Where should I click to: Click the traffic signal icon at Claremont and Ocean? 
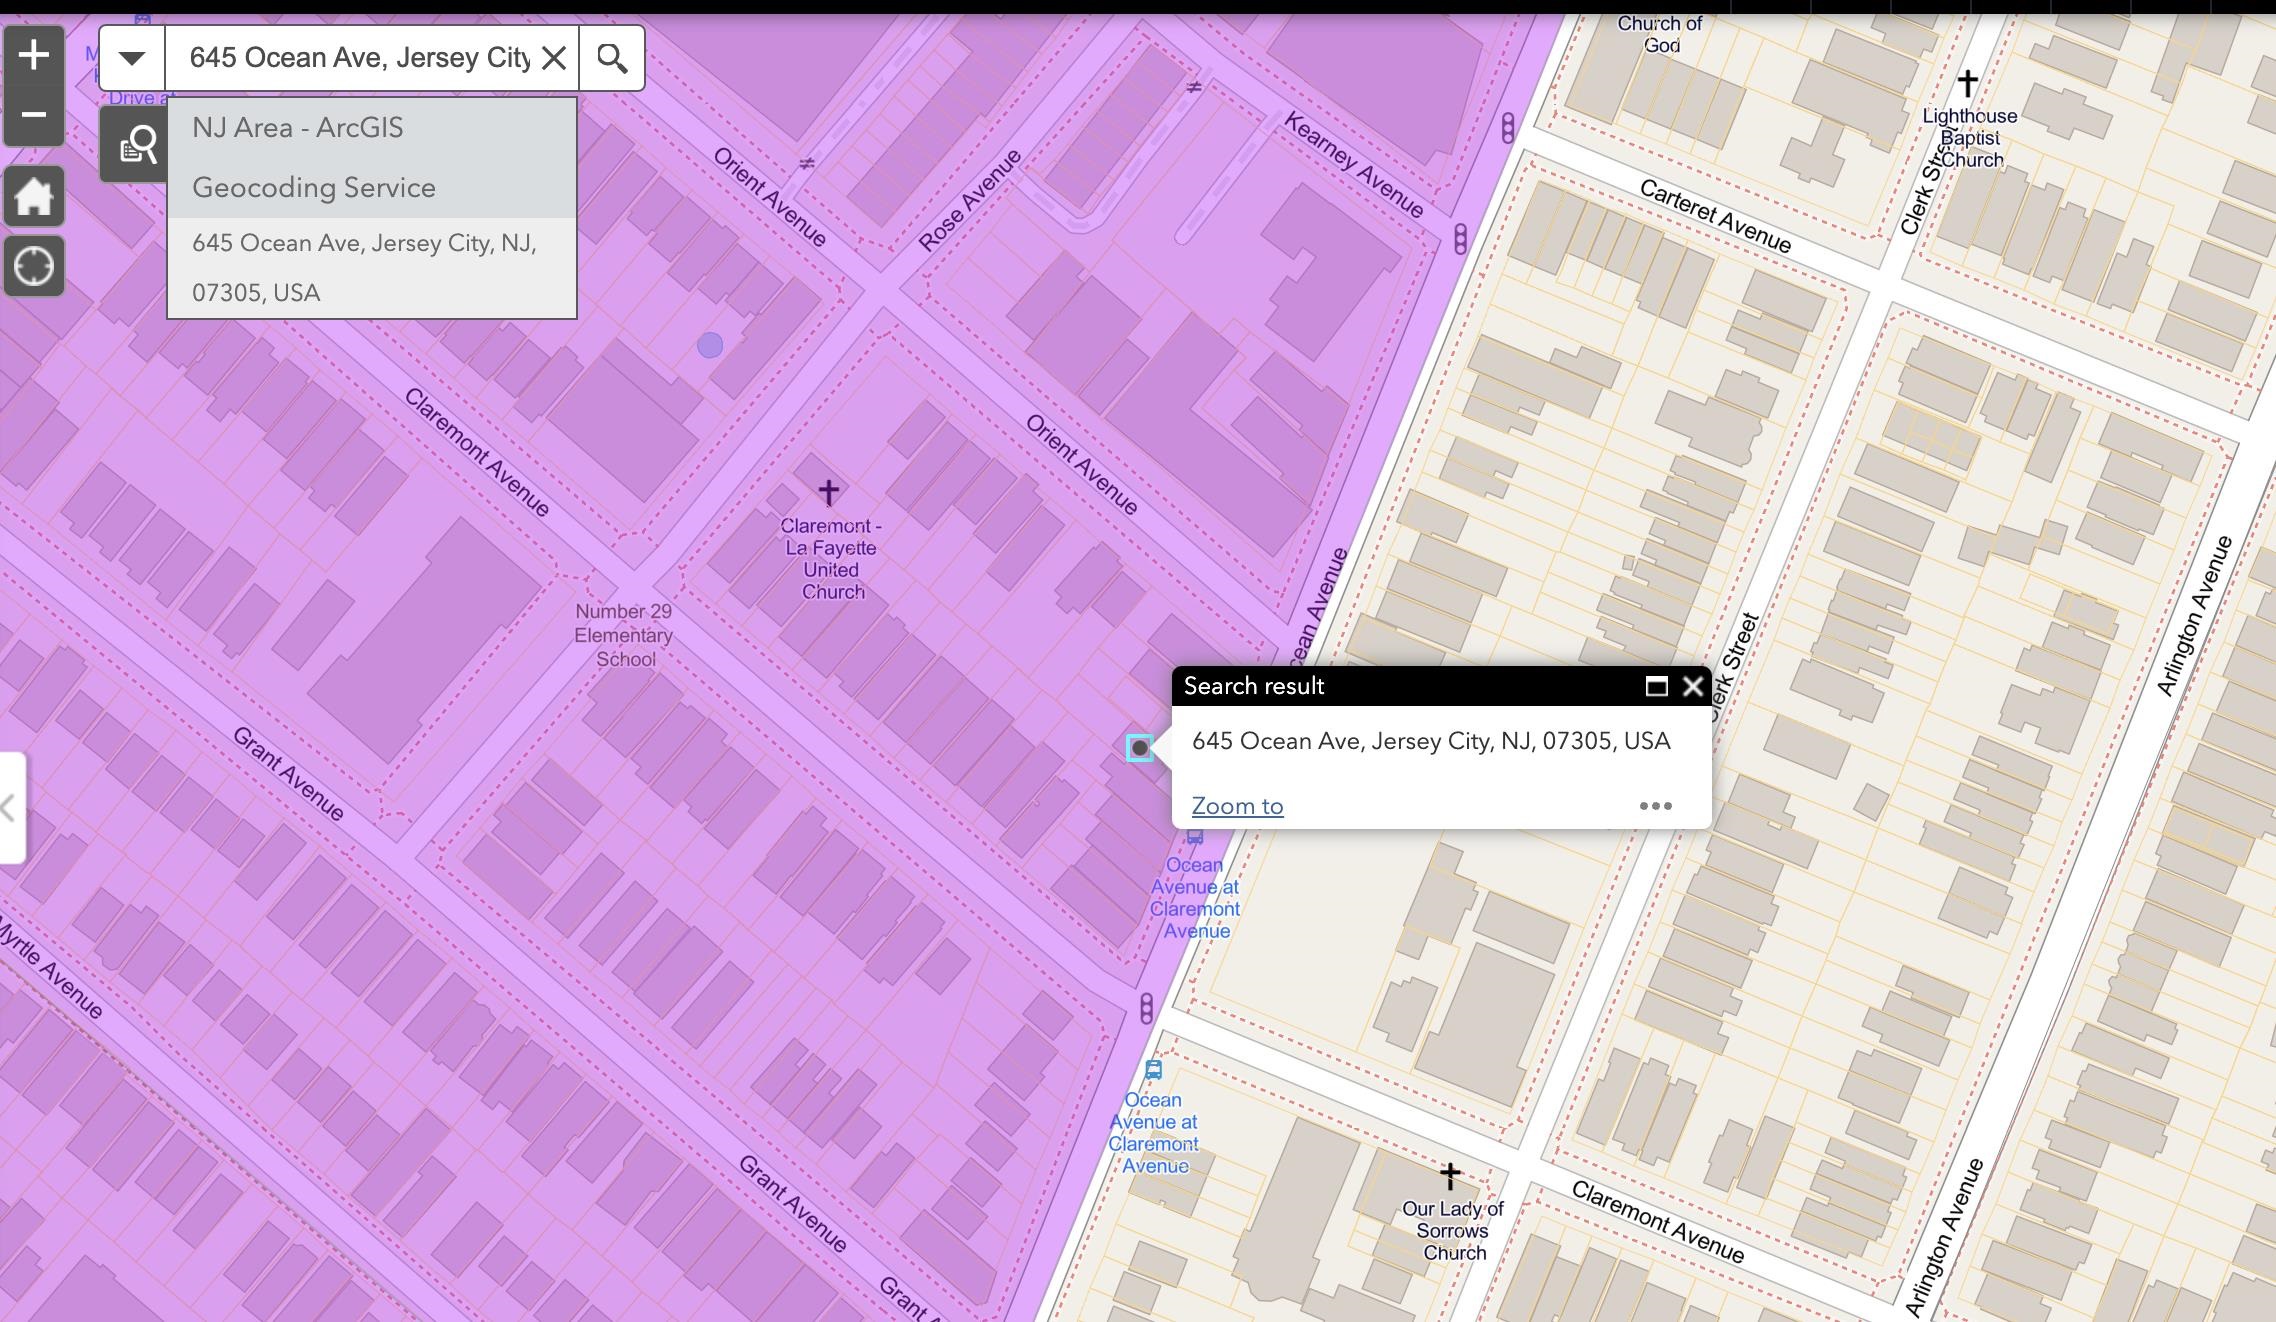pyautogui.click(x=1147, y=1008)
